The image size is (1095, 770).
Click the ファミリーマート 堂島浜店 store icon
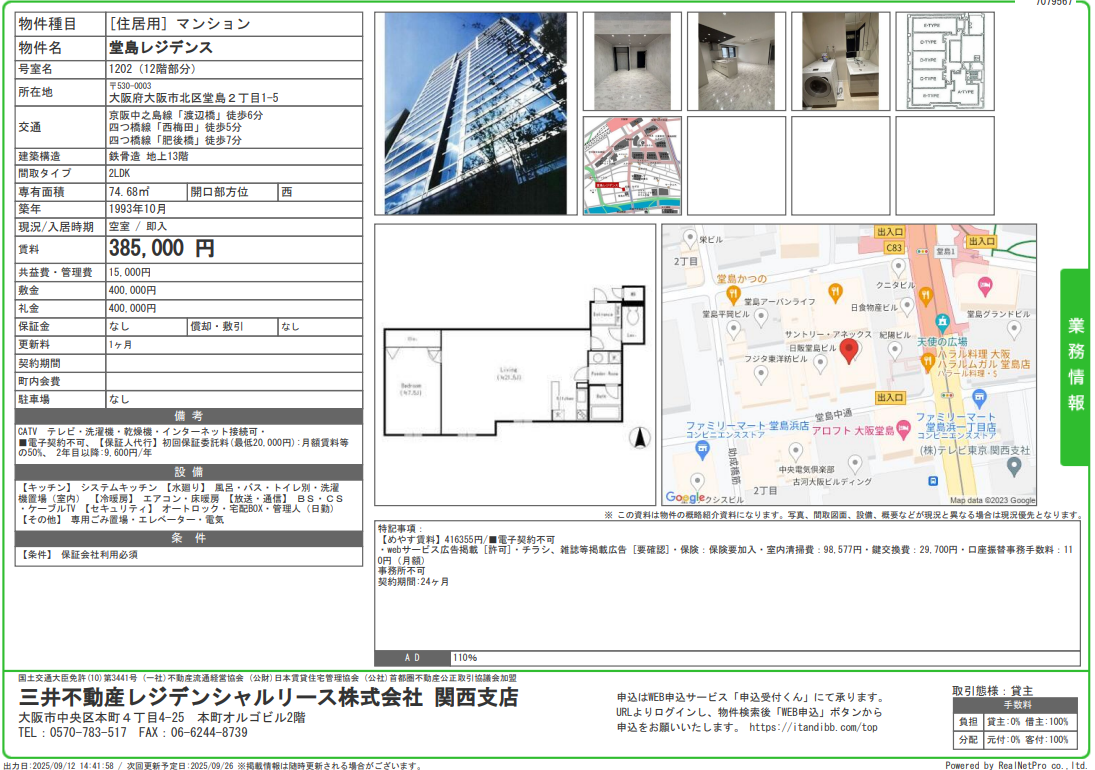pos(702,449)
